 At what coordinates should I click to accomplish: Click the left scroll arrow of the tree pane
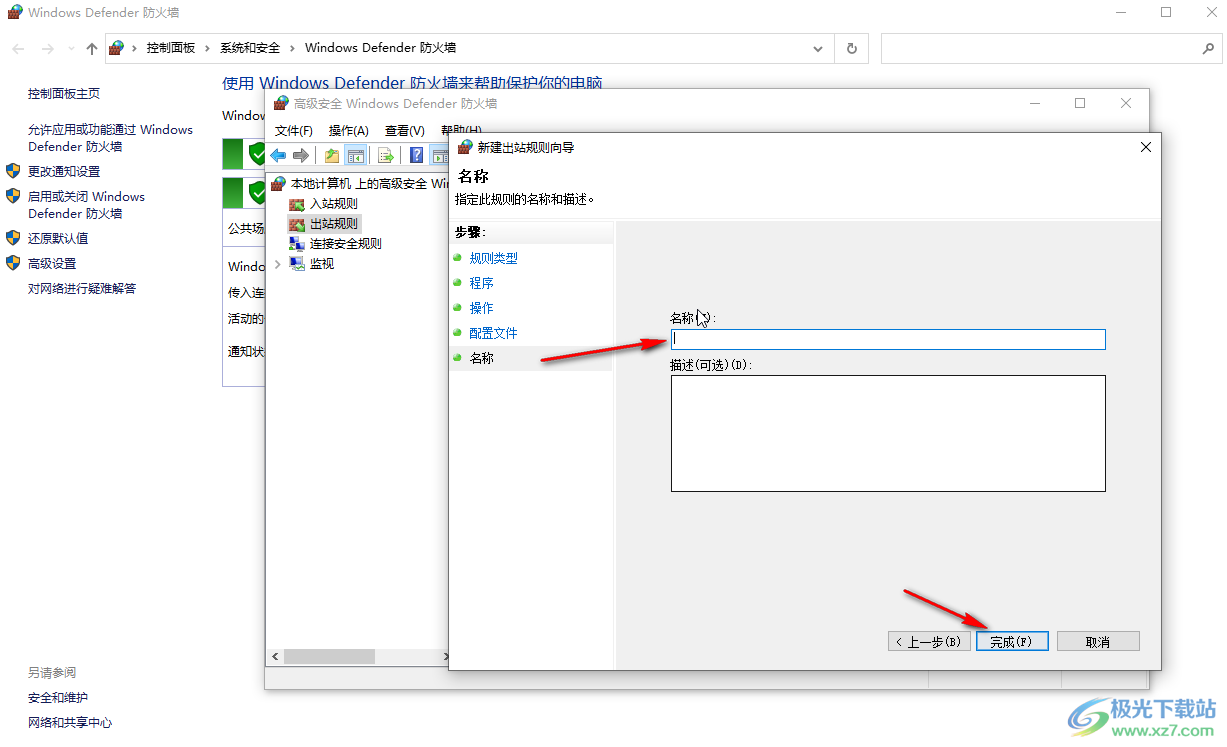(275, 657)
